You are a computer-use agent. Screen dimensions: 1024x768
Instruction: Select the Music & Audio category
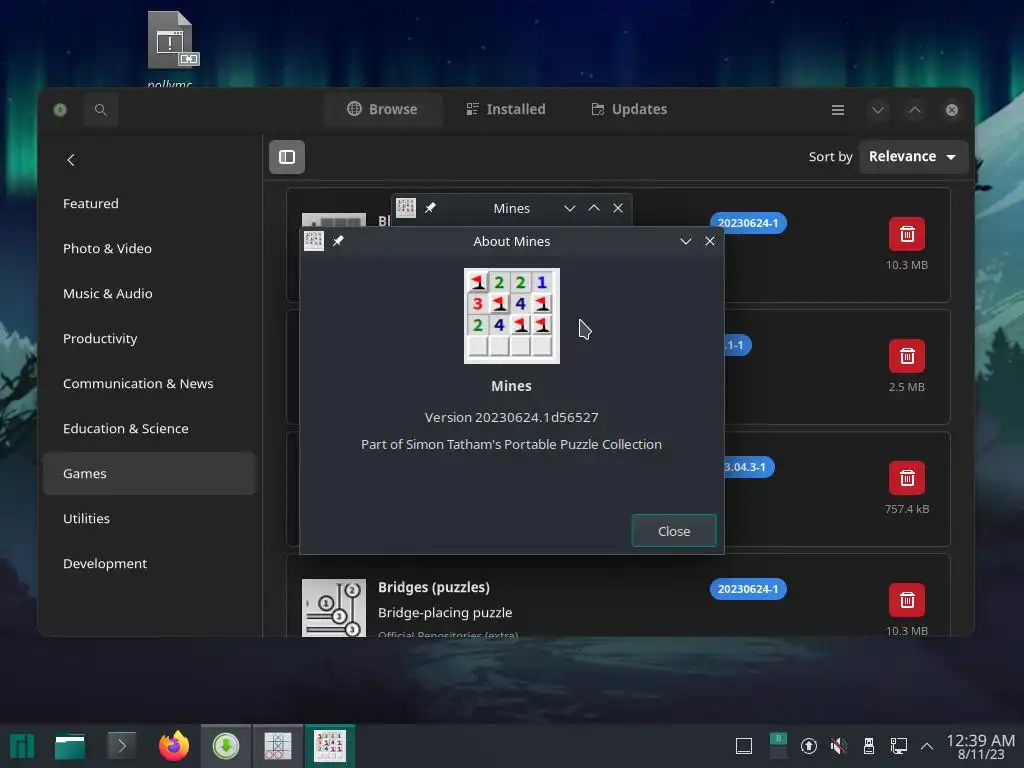150,294
